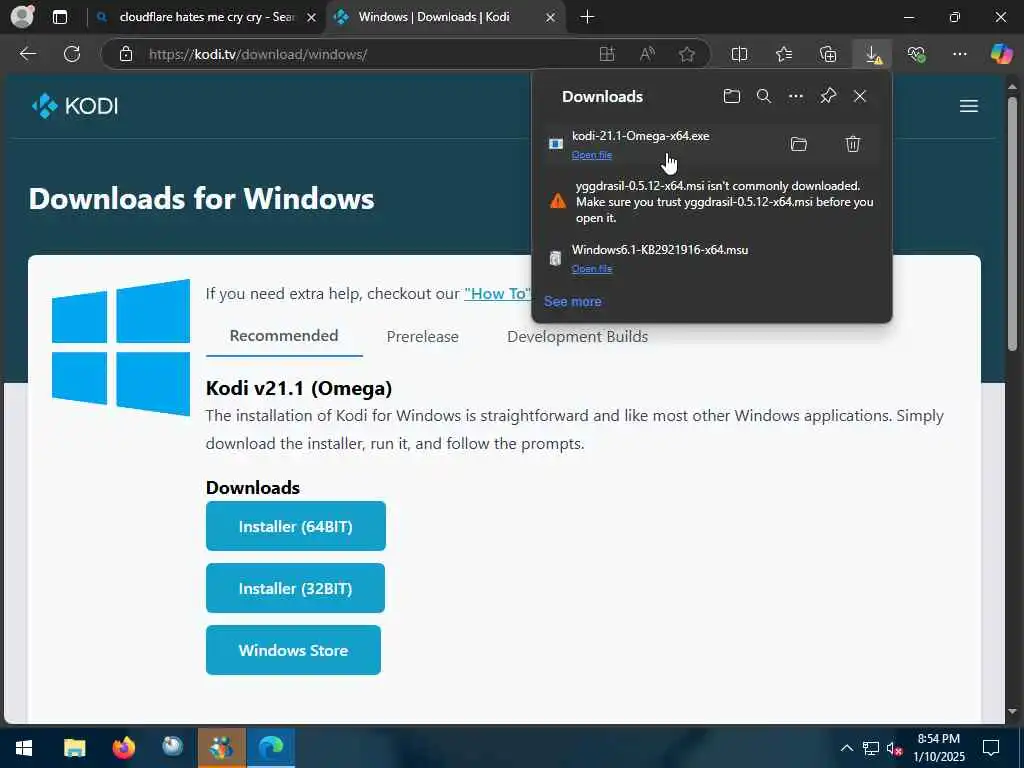
Task: View site information lock icon
Action: (126, 54)
